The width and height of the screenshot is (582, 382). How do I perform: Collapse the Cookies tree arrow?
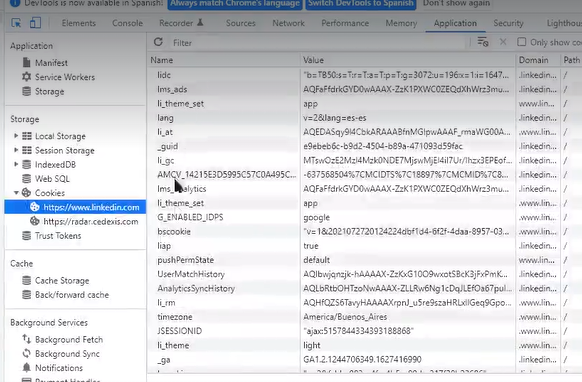[x=16, y=193]
